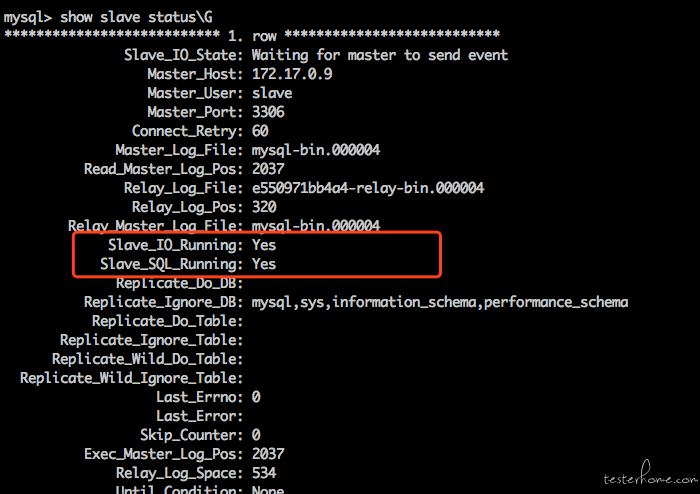700x494 pixels.
Task: Click the Slave_IO_Running Yes value
Action: point(264,245)
